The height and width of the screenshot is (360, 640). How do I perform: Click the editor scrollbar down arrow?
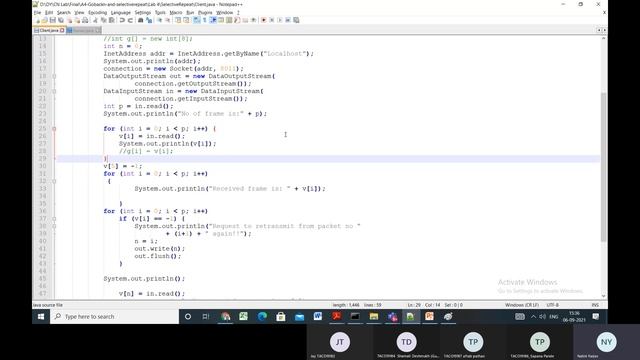click(603, 296)
